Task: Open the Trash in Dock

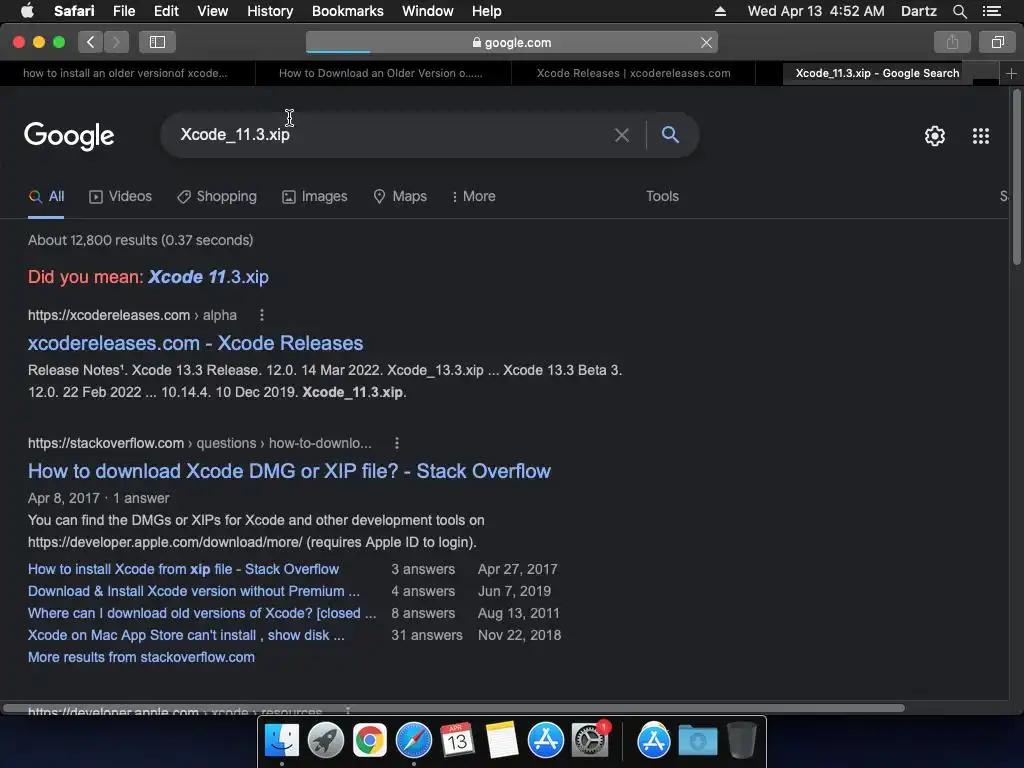Action: pyautogui.click(x=741, y=741)
